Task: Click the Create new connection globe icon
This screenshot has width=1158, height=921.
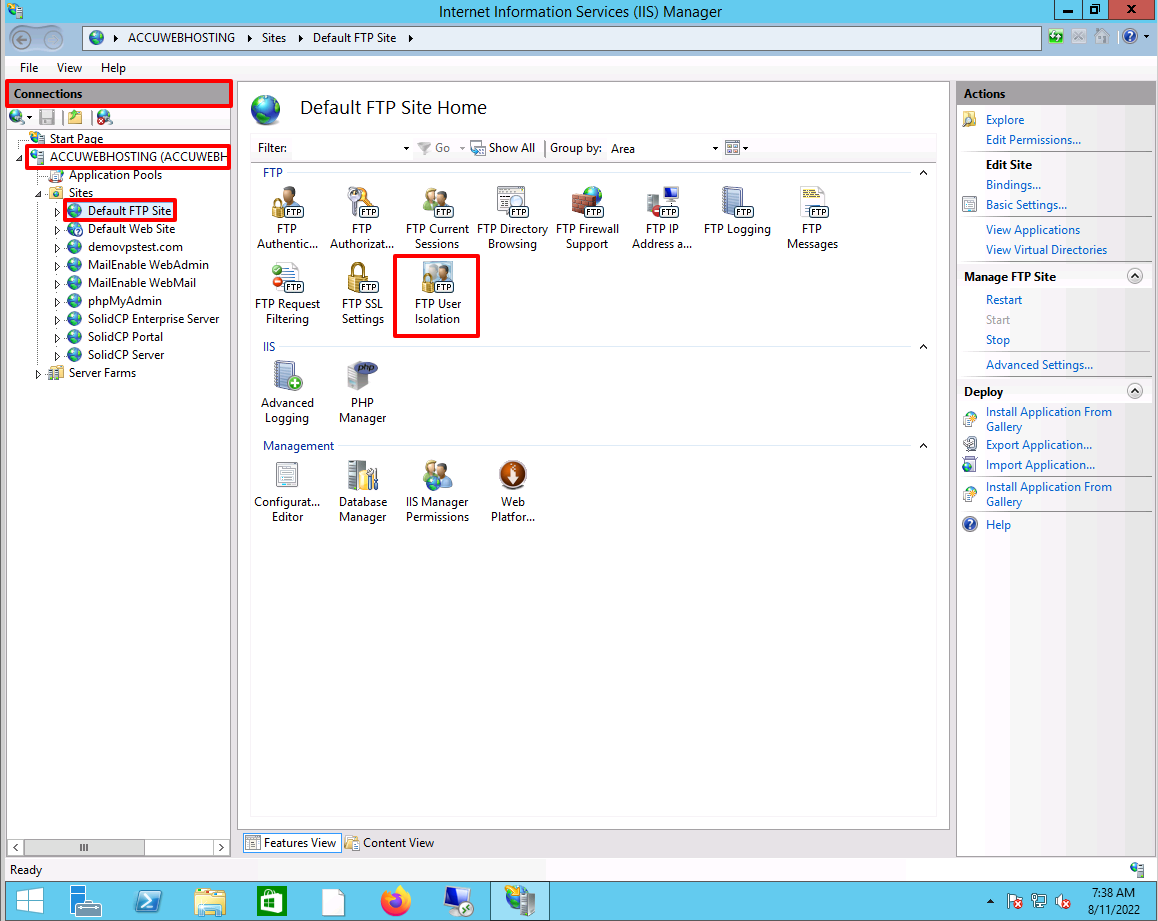Action: coord(16,117)
